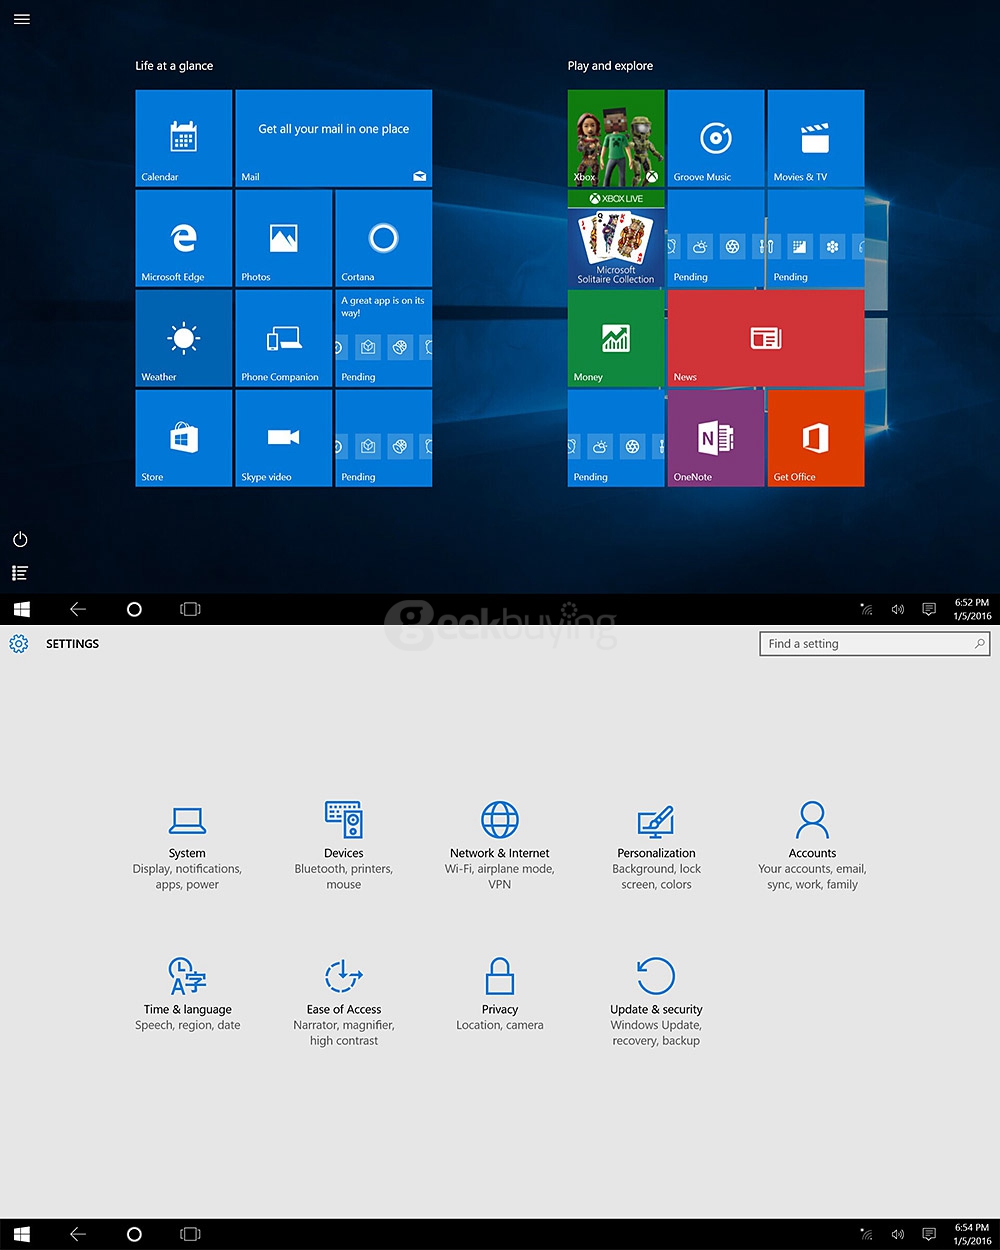The width and height of the screenshot is (1000, 1250).
Task: Open Movies & TV tile
Action: coord(816,138)
